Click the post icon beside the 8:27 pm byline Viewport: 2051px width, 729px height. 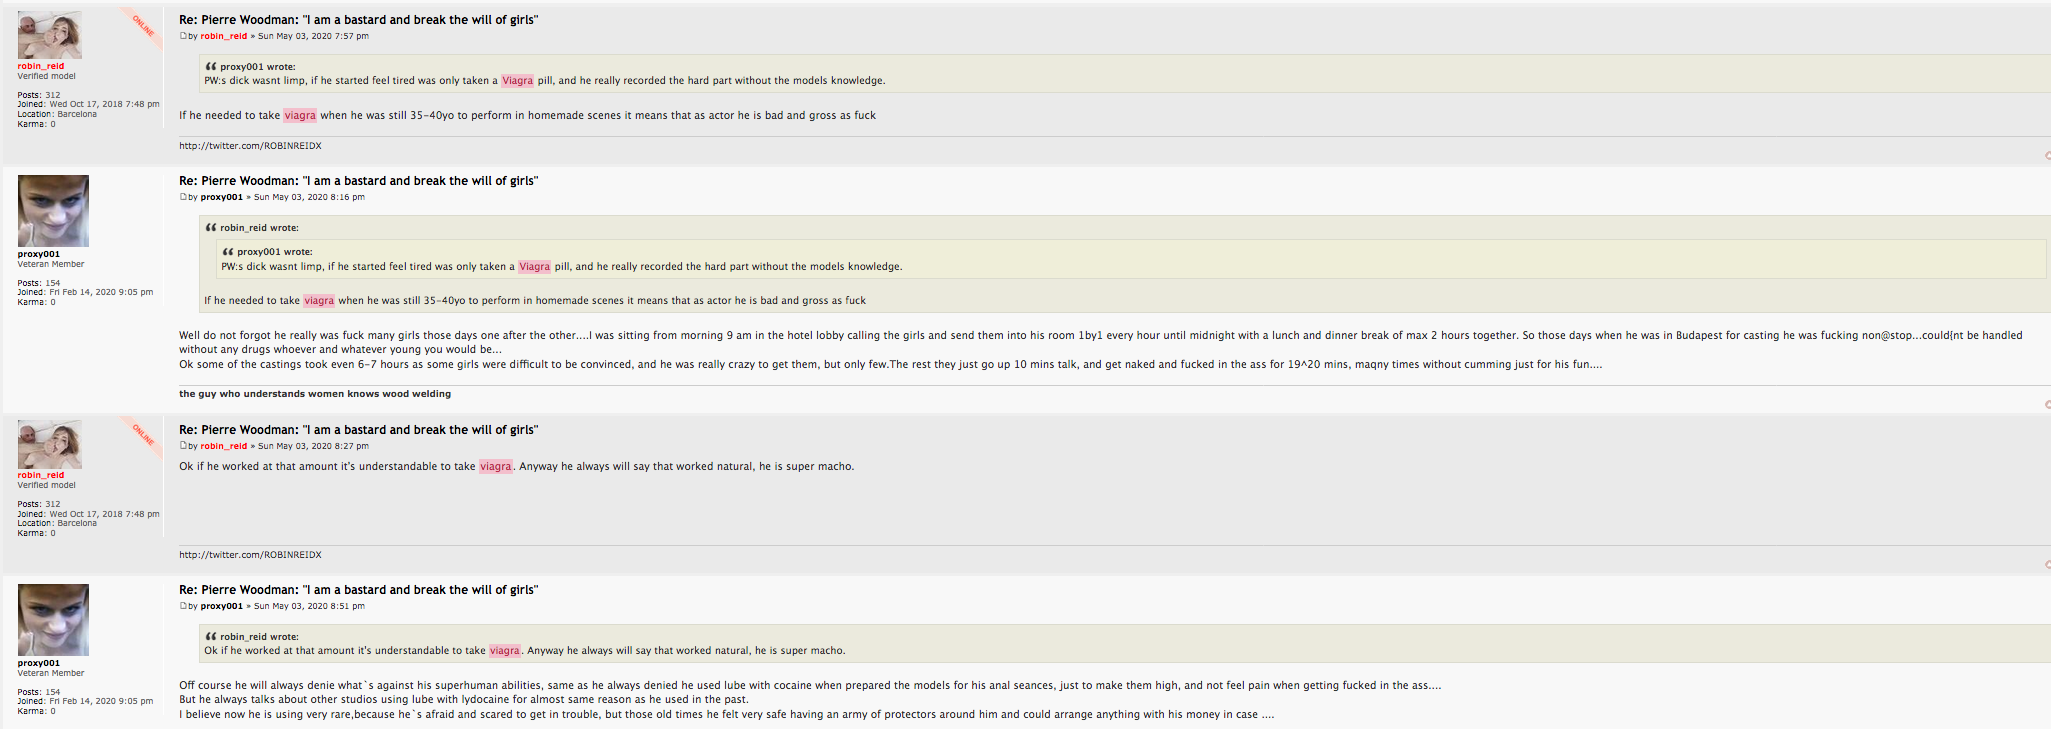(x=183, y=446)
